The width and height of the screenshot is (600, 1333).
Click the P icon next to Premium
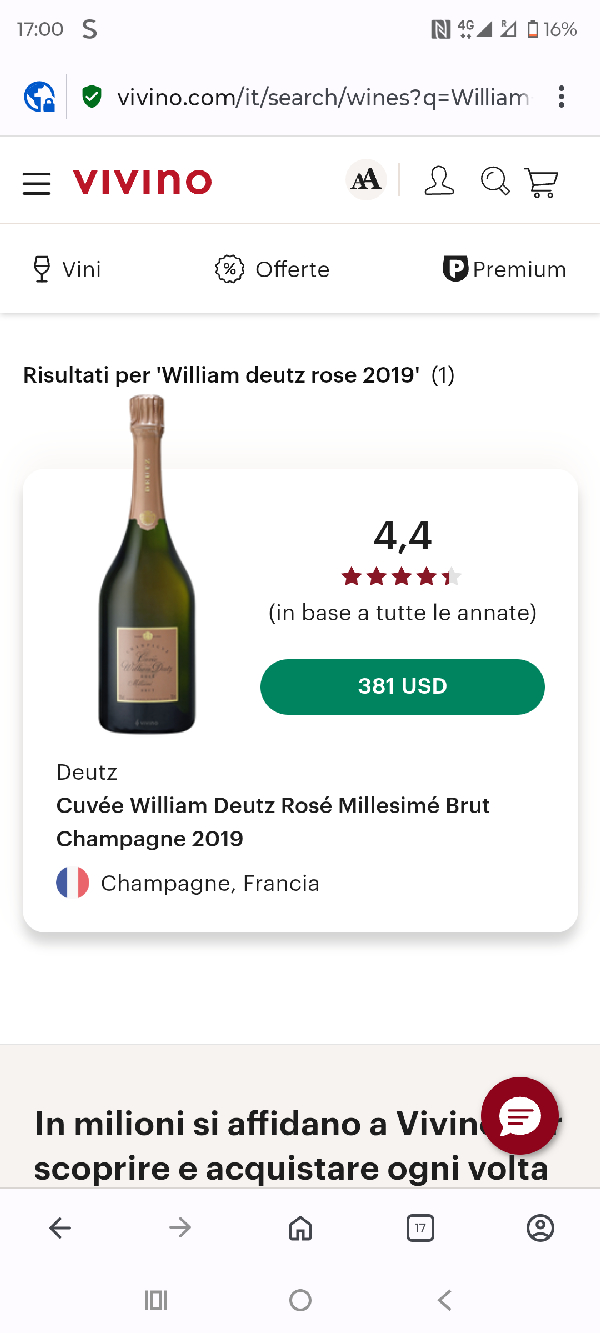[456, 268]
